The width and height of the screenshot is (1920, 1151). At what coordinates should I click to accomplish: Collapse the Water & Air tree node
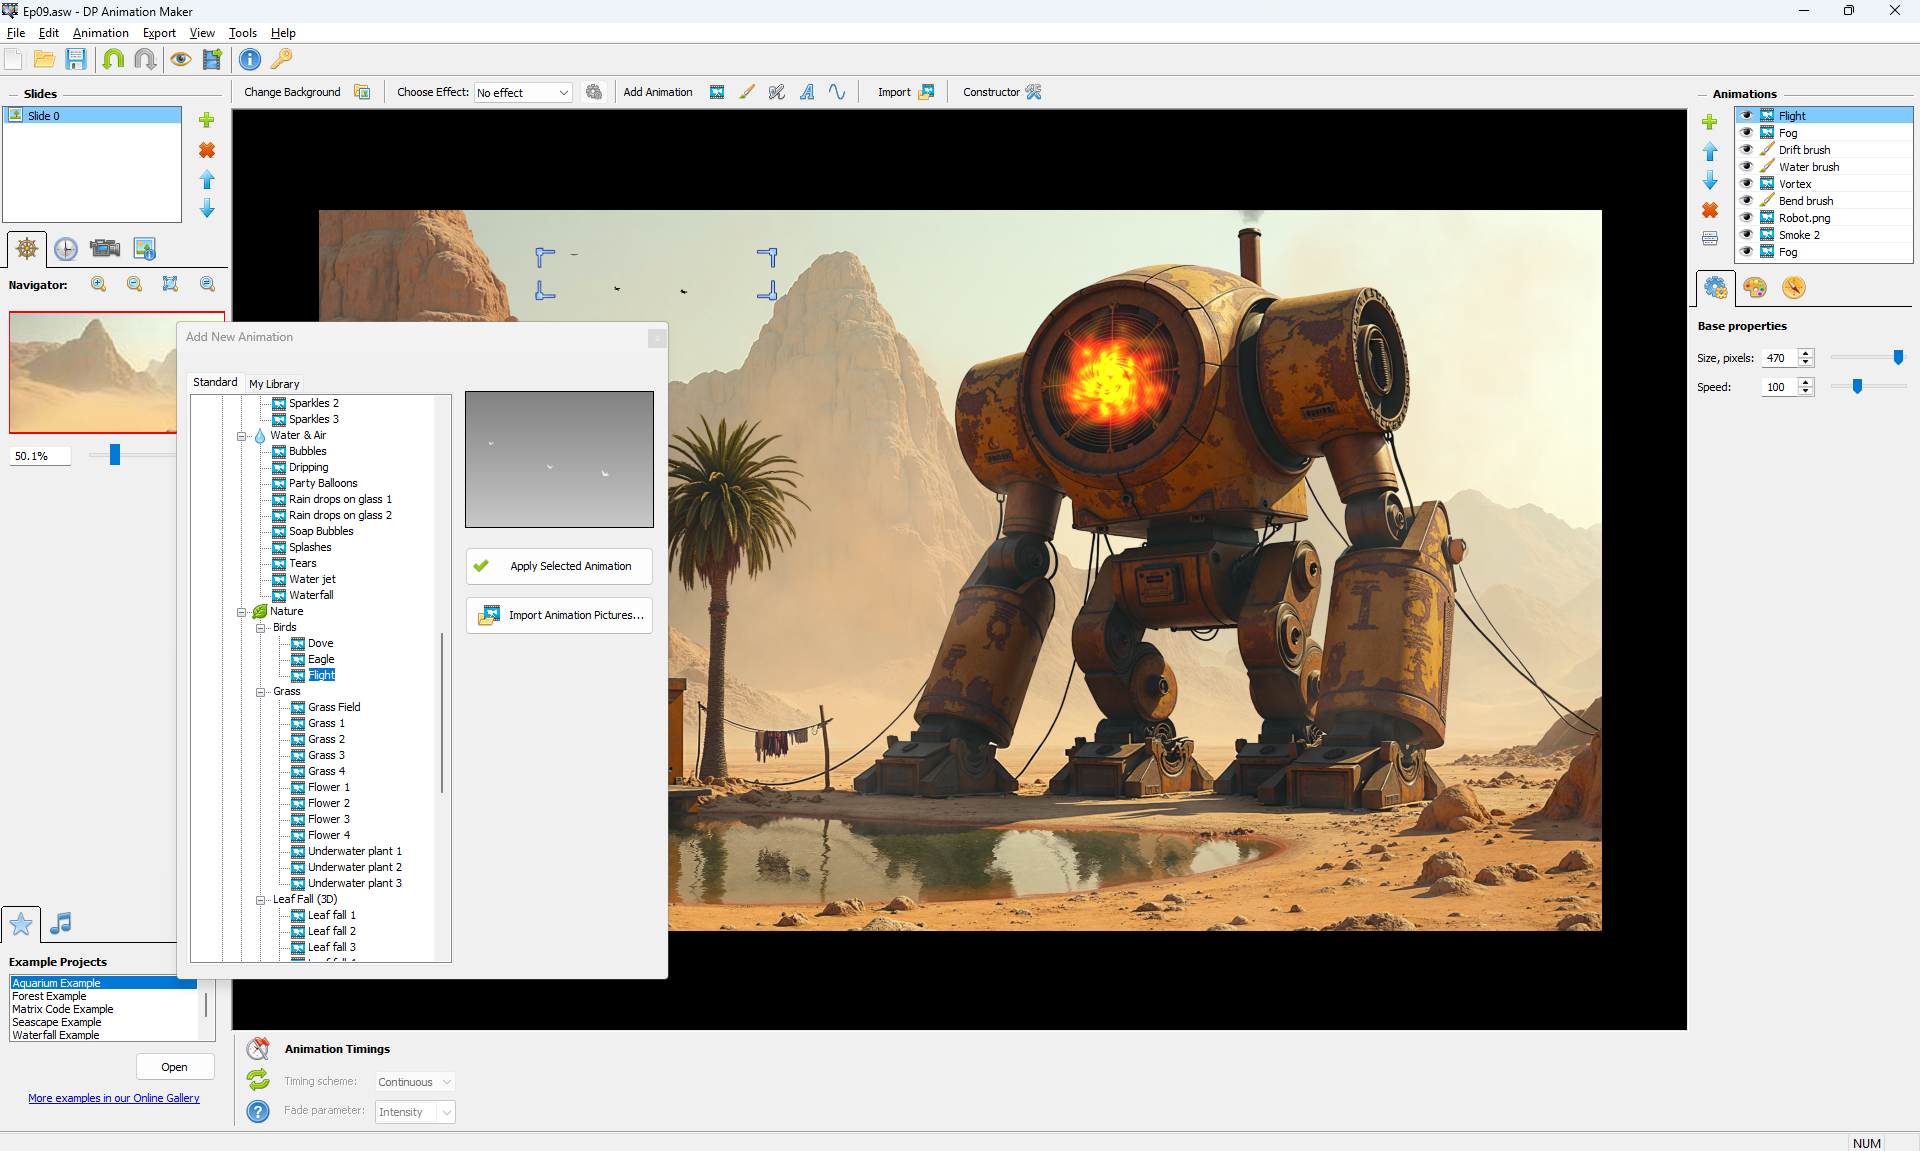[x=241, y=436]
